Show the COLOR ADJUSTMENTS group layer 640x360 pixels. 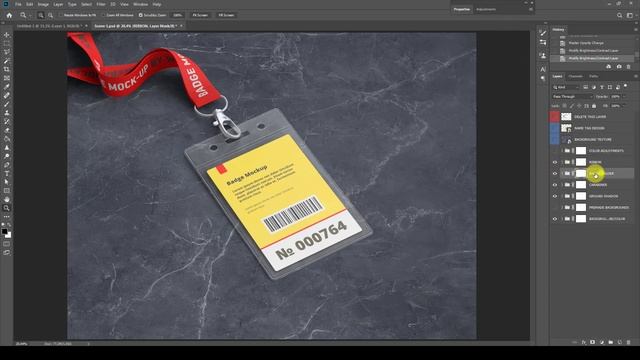555,151
